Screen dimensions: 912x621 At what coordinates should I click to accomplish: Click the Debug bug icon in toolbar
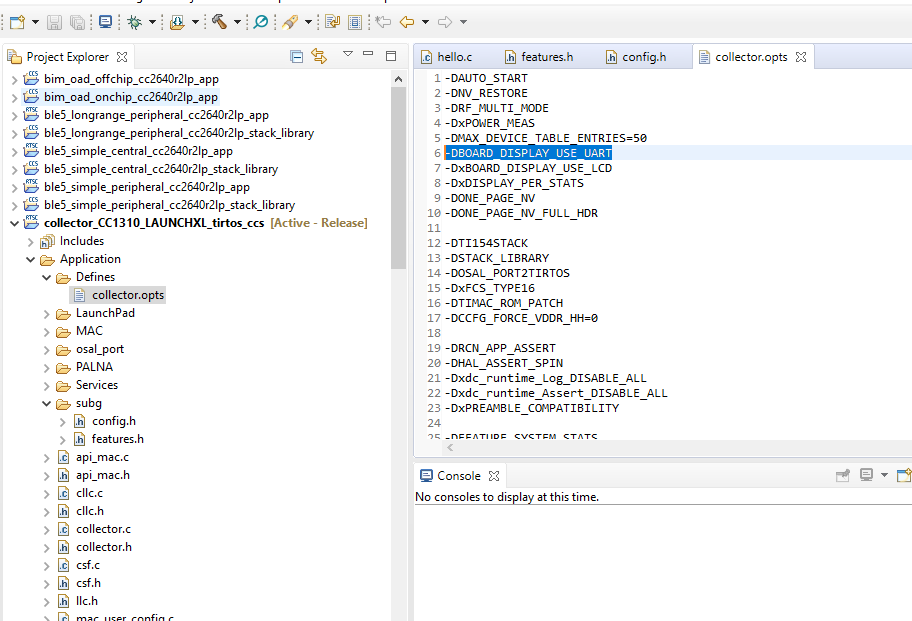[135, 21]
